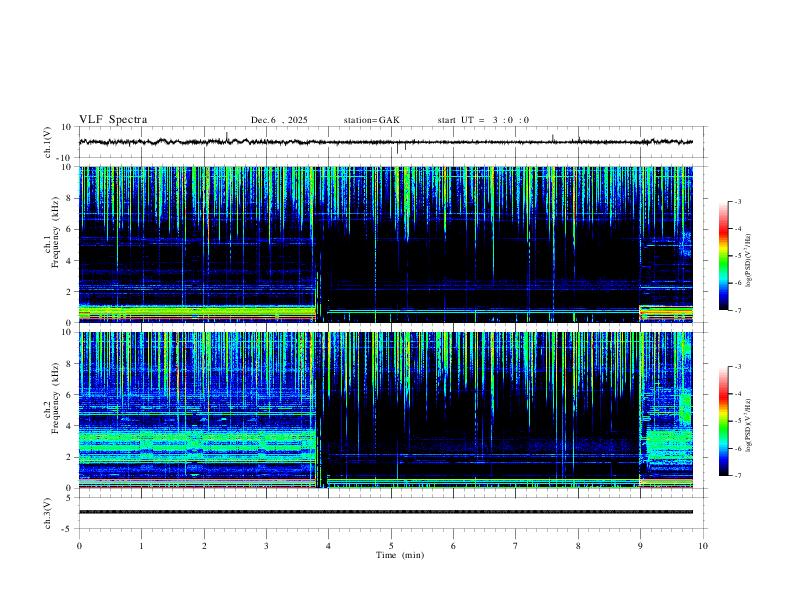Click the "station=GAK" label
The image size is (792, 612).
click(371, 120)
